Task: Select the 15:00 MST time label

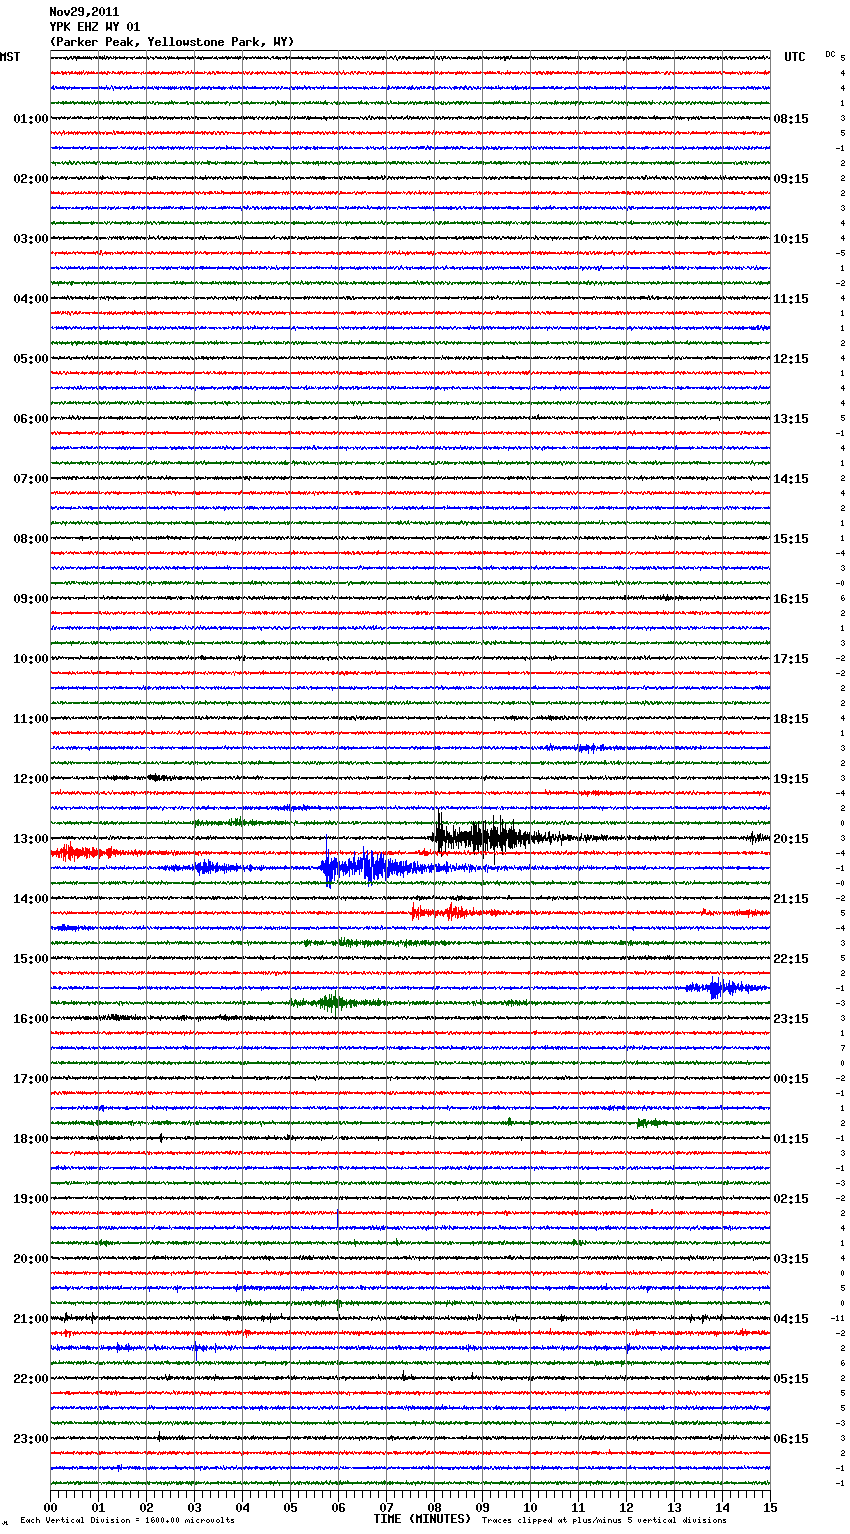Action: 30,959
